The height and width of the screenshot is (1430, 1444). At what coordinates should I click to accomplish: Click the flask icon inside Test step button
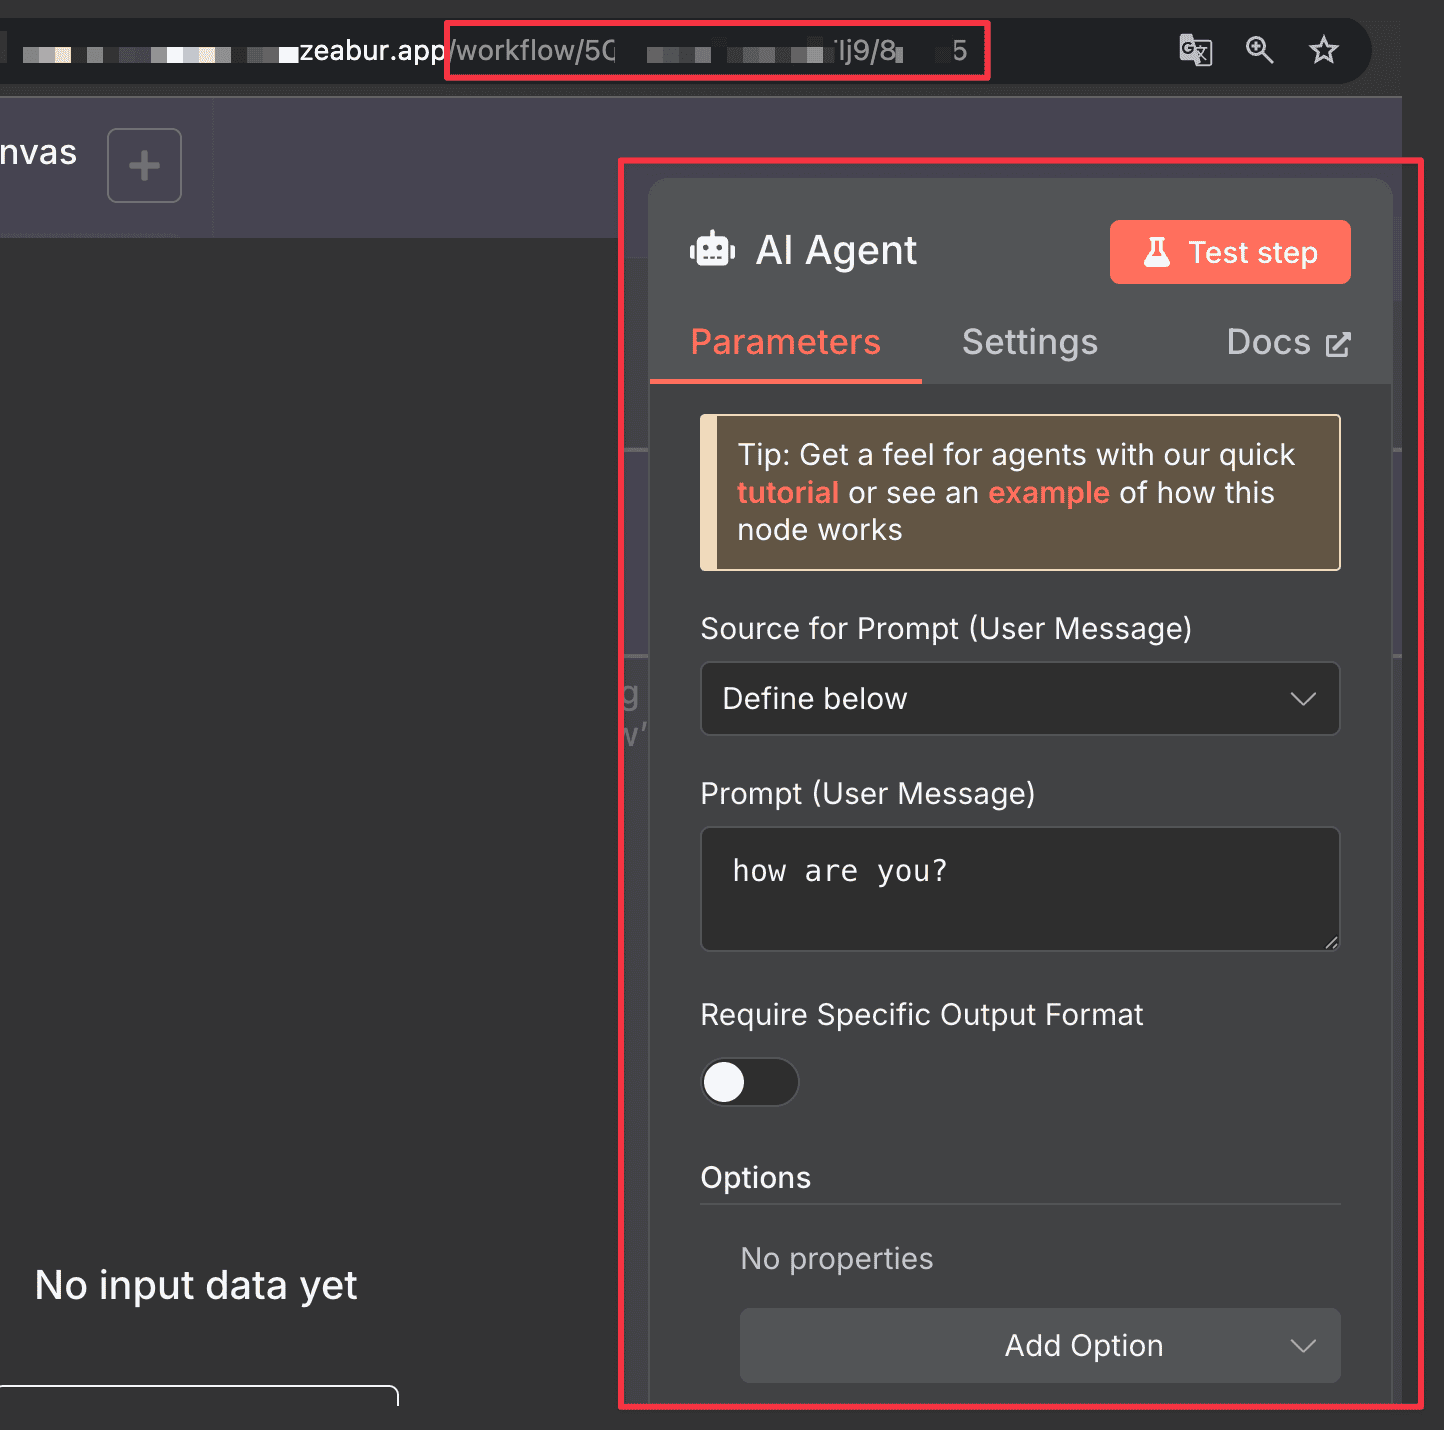(1158, 252)
